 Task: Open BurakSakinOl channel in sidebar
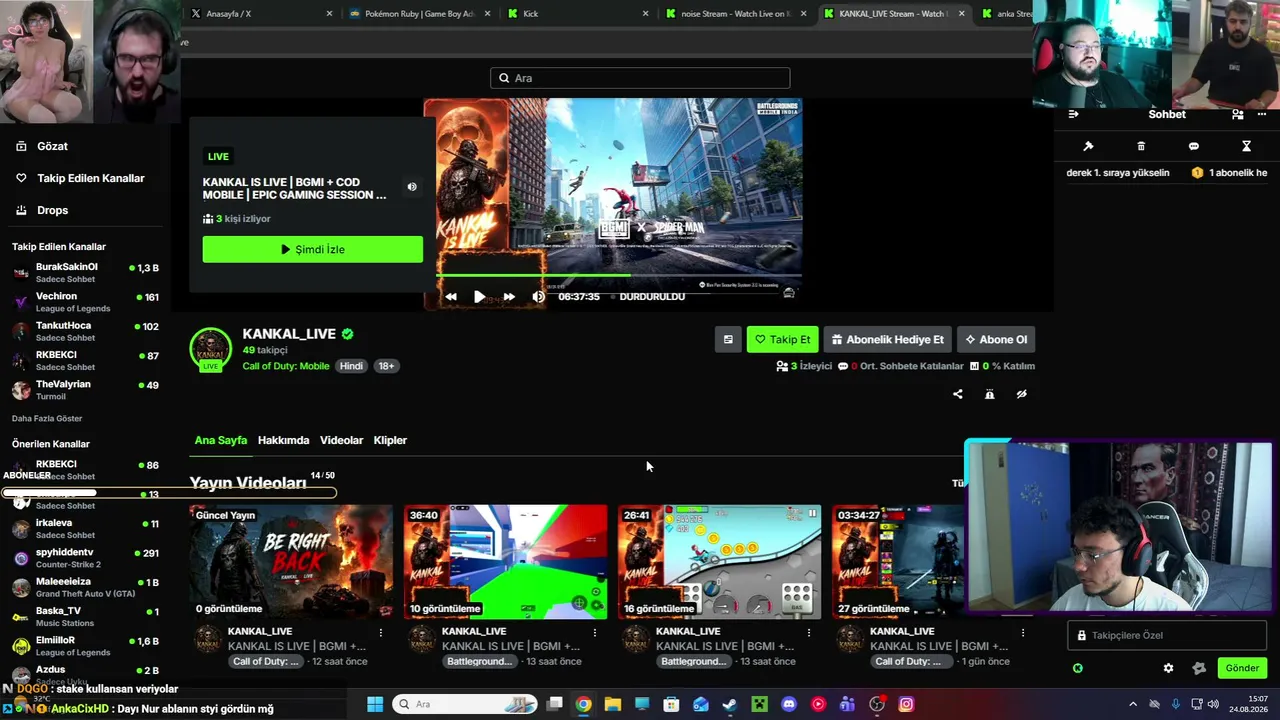click(x=85, y=272)
